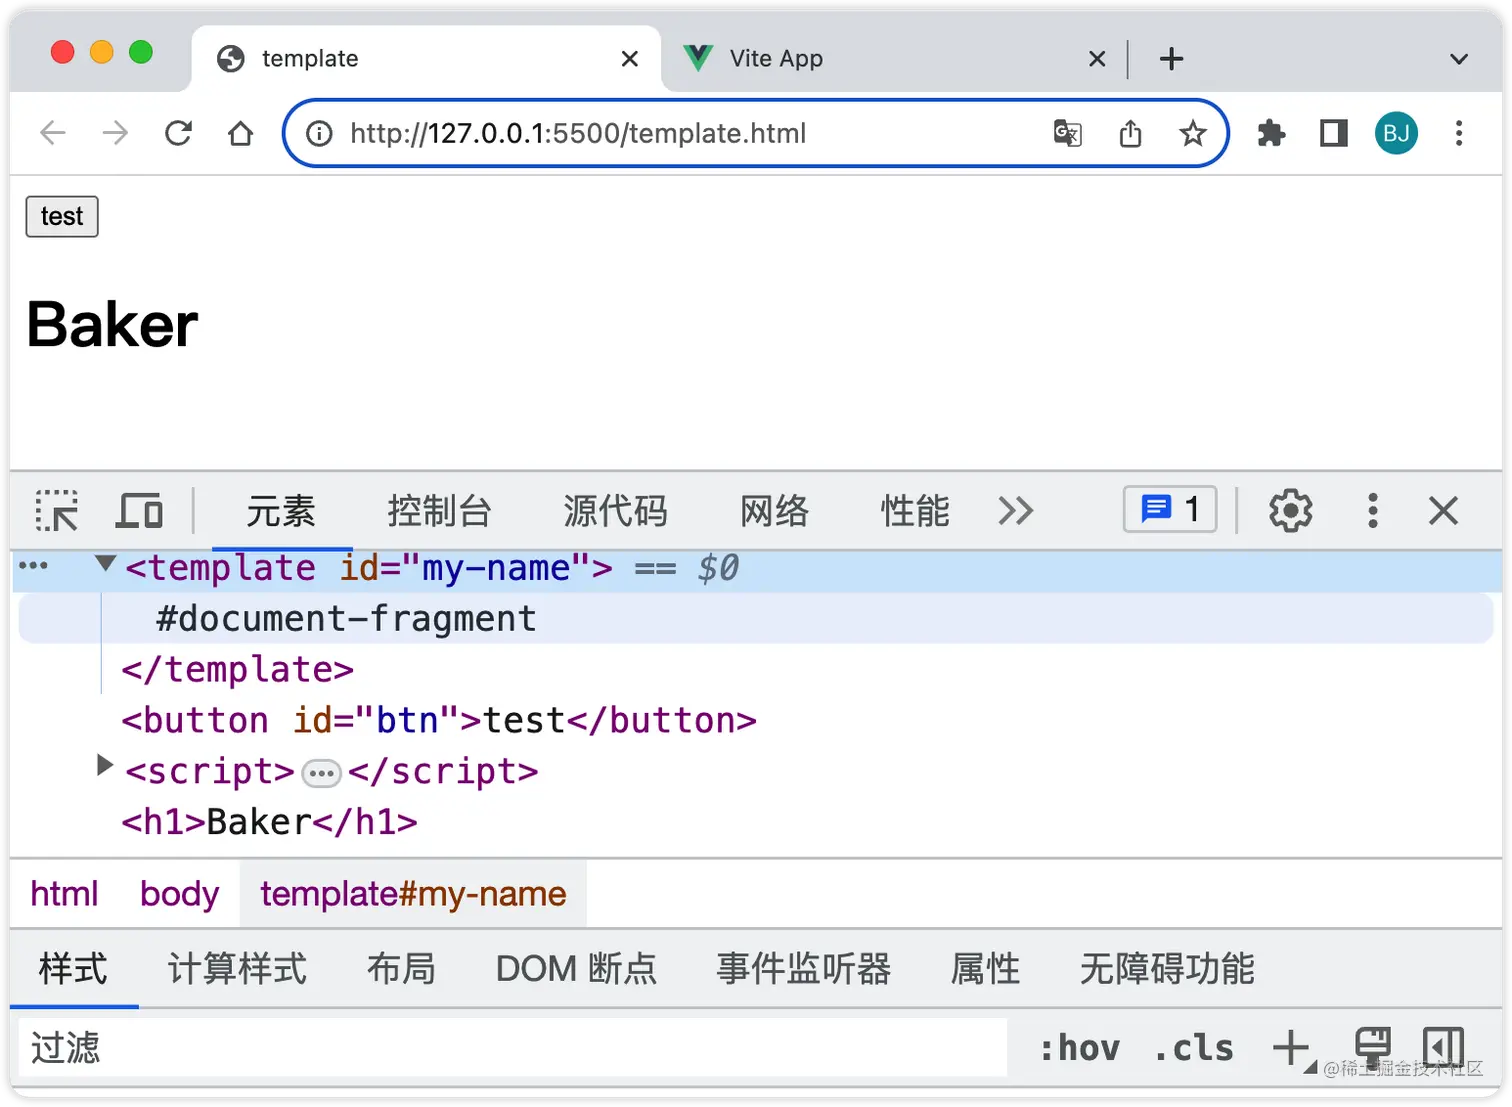
Task: Toggle rendering emulations paintbrush icon
Action: (1372, 1047)
